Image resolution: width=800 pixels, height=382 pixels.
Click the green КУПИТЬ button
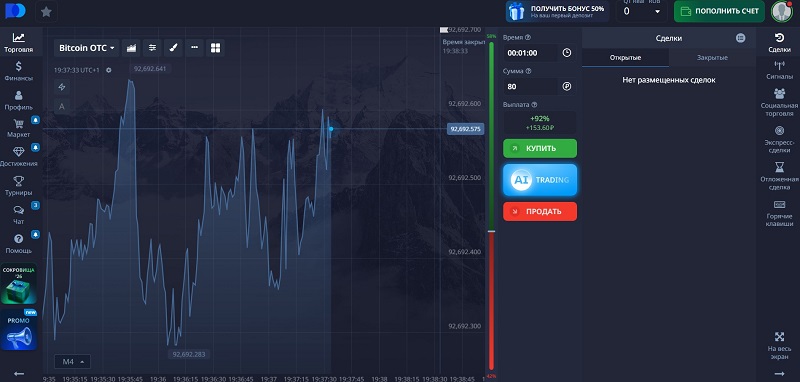tap(540, 148)
